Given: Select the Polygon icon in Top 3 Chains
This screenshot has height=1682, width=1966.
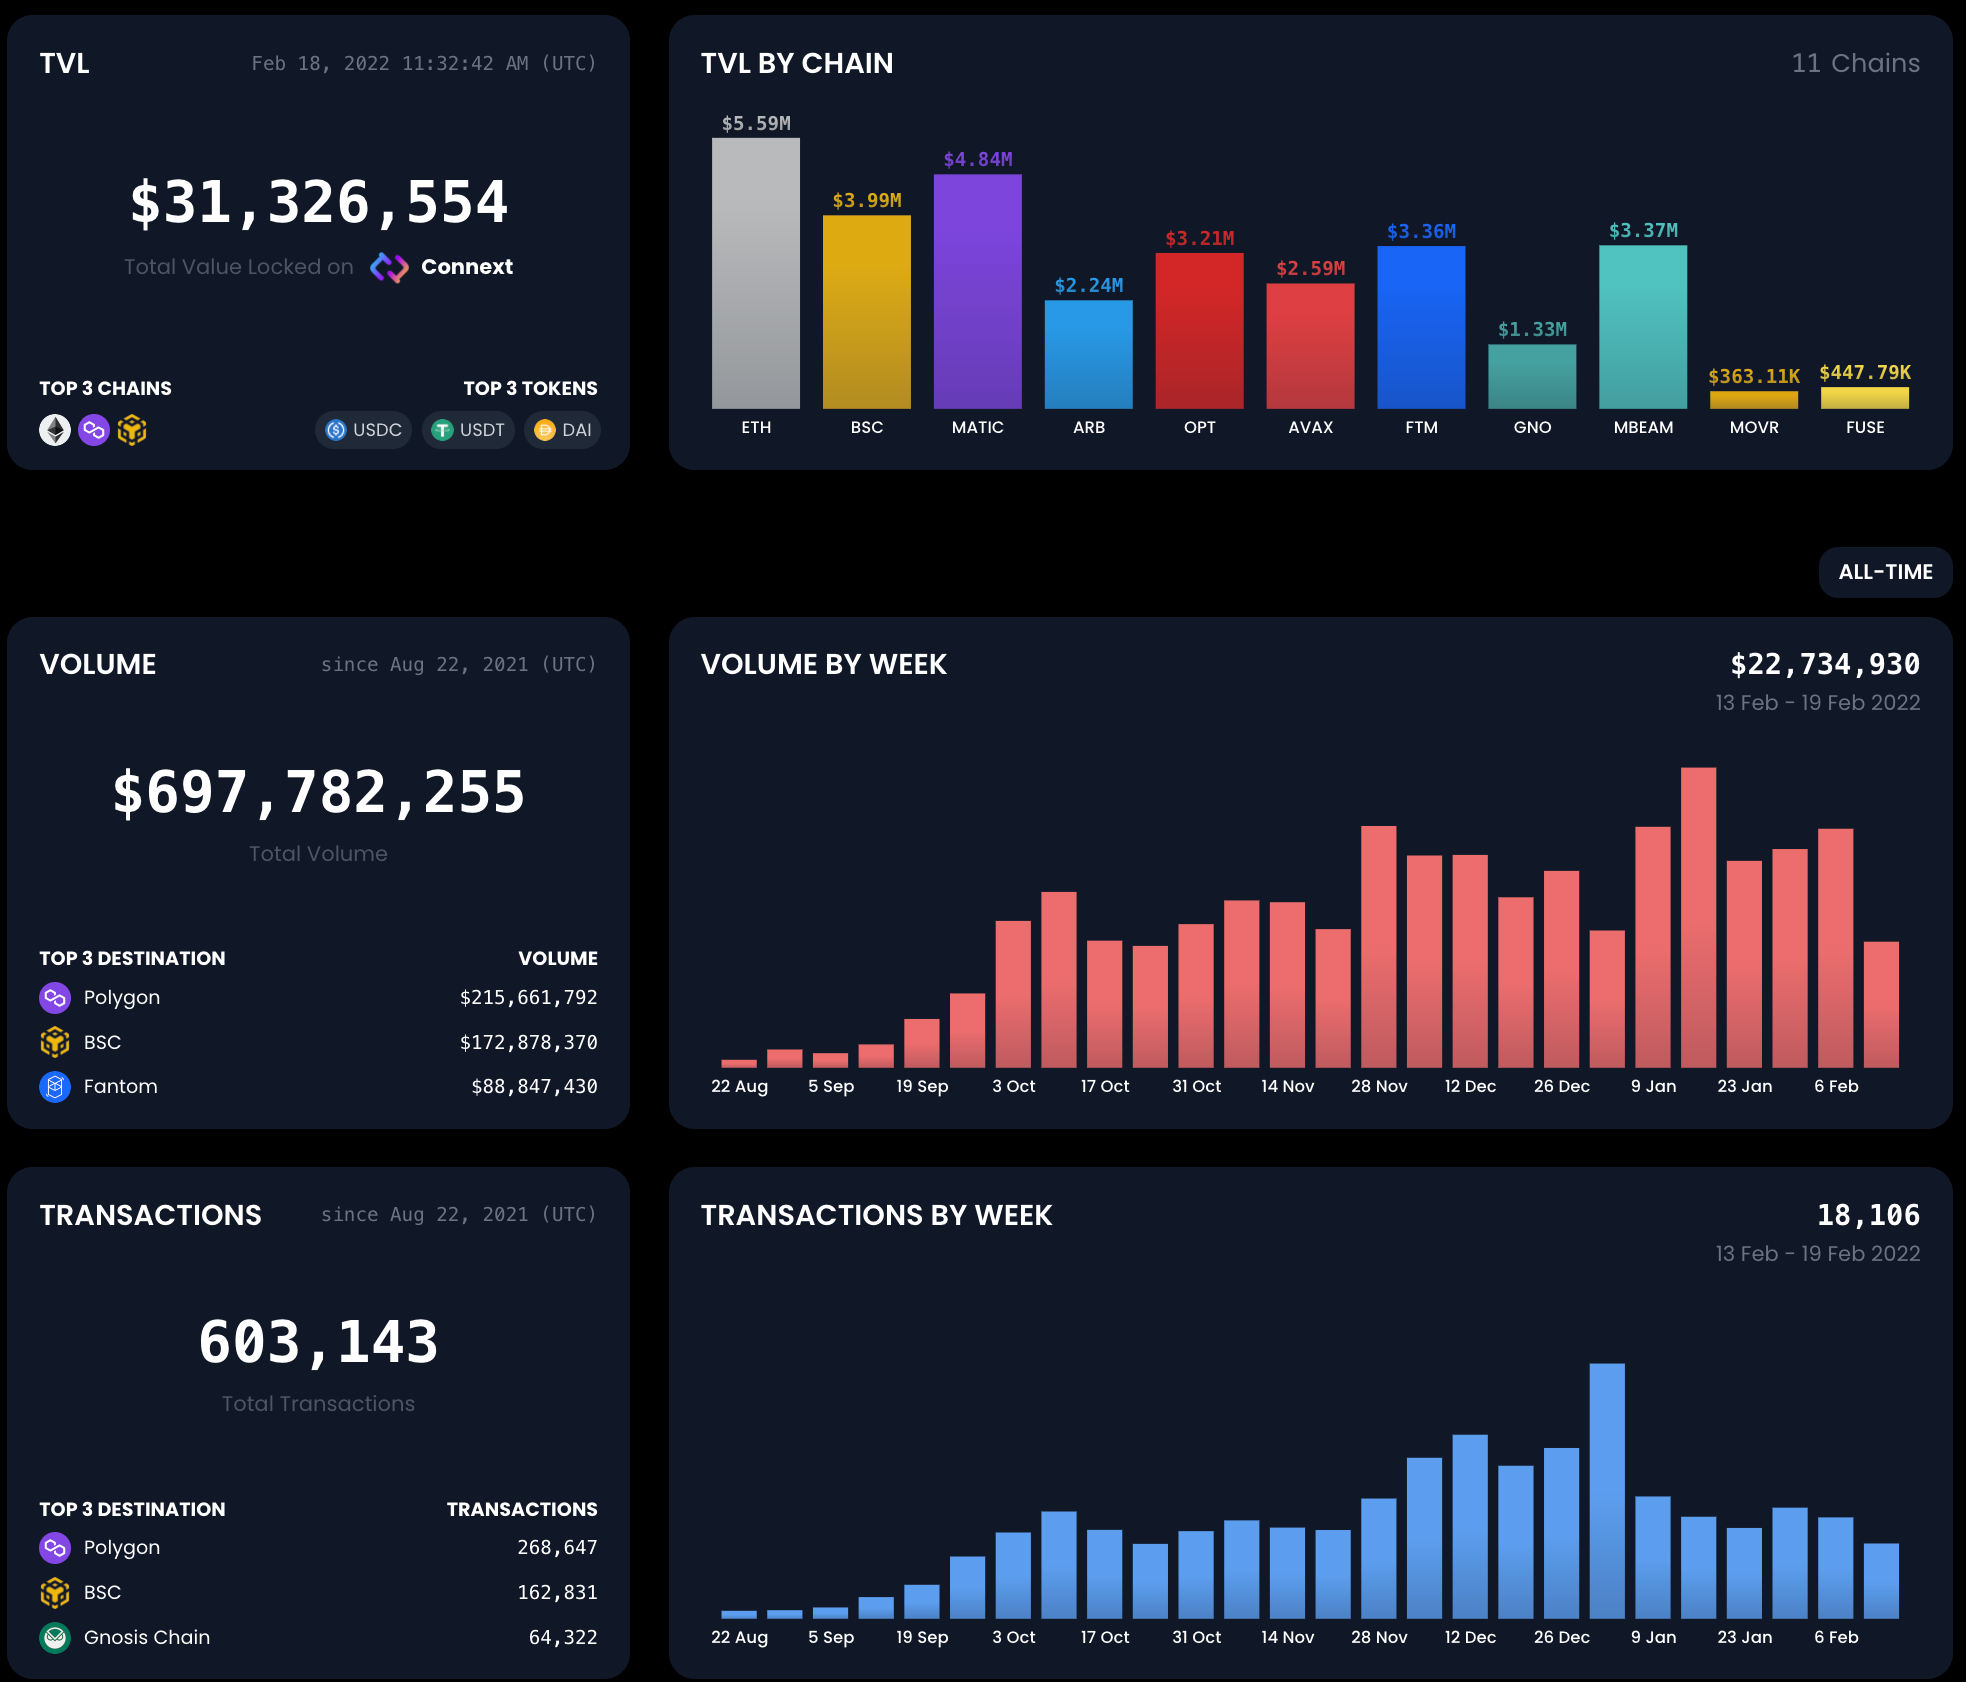Looking at the screenshot, I should (94, 430).
